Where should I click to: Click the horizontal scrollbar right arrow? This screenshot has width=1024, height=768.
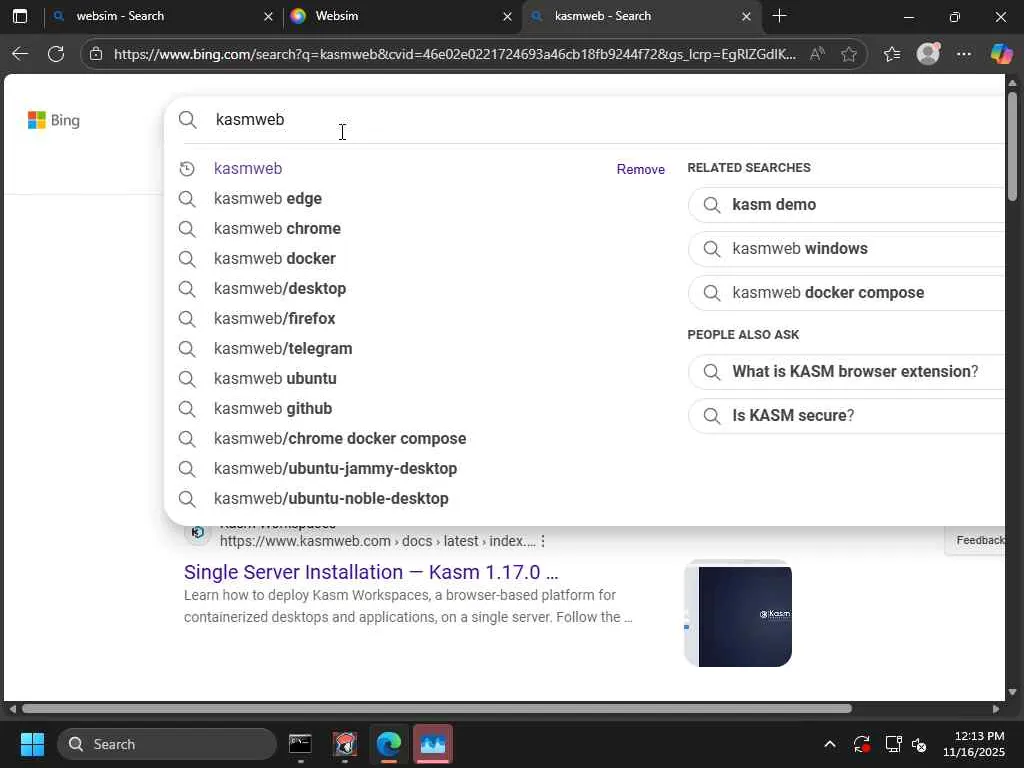[x=996, y=709]
